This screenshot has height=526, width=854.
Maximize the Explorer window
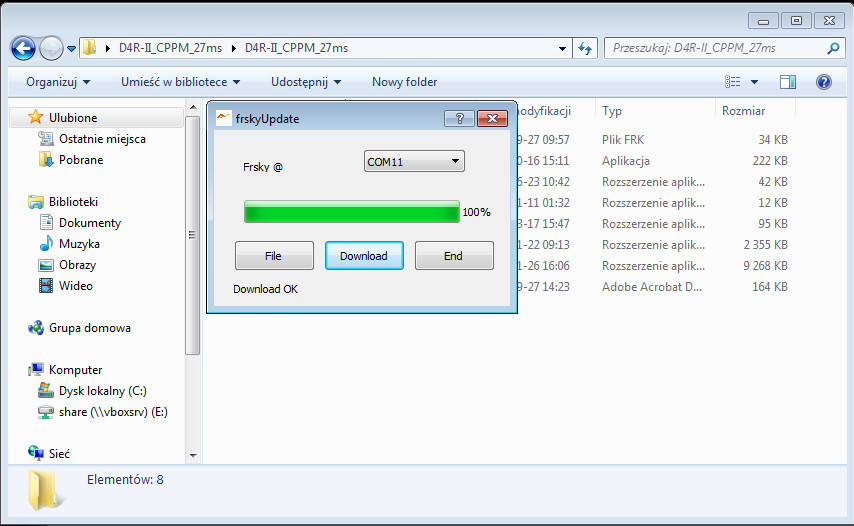click(796, 21)
